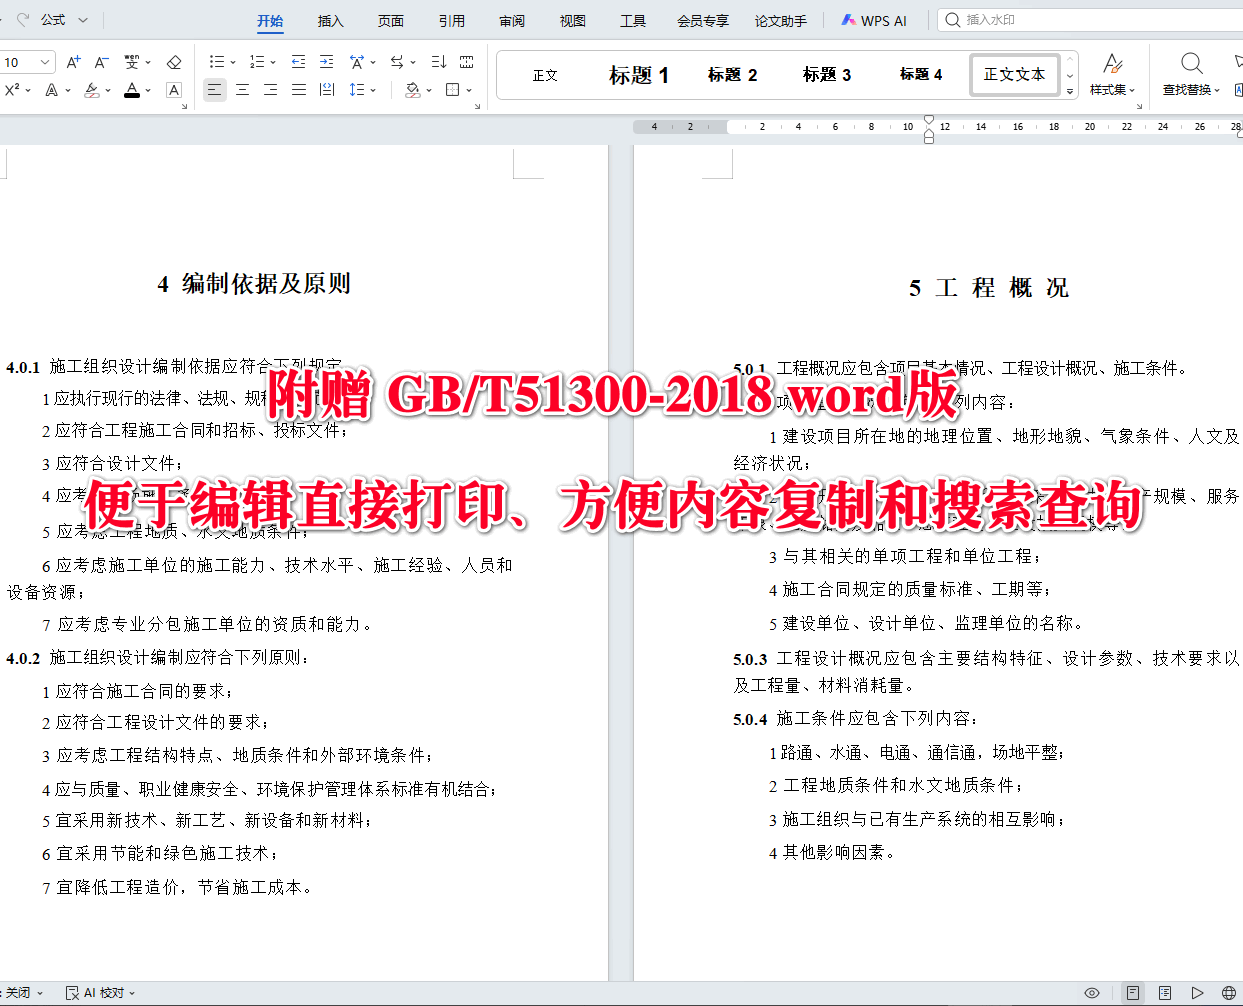Add a character border (boxed A)

point(174,90)
